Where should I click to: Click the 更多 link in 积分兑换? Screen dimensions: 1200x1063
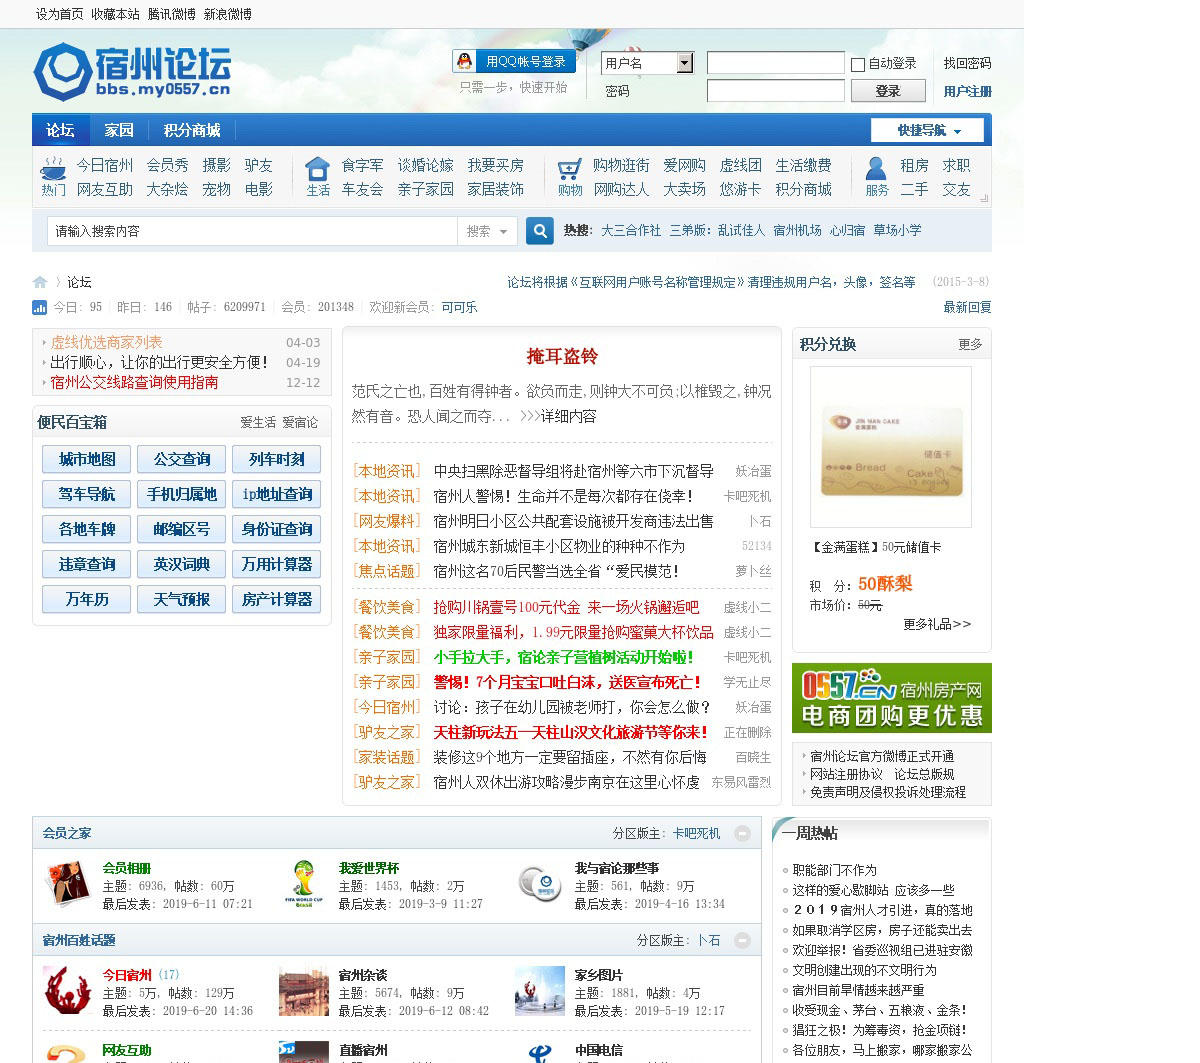pos(970,344)
